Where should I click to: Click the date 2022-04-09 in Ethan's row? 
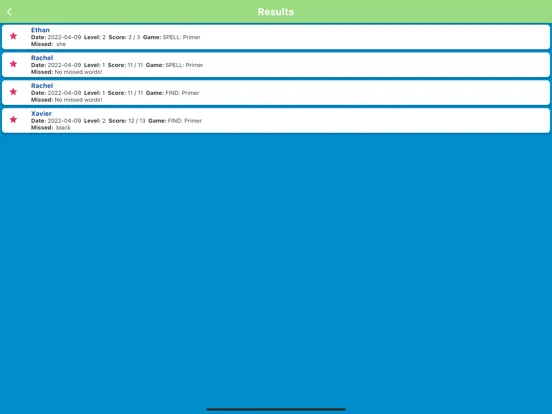pos(64,37)
